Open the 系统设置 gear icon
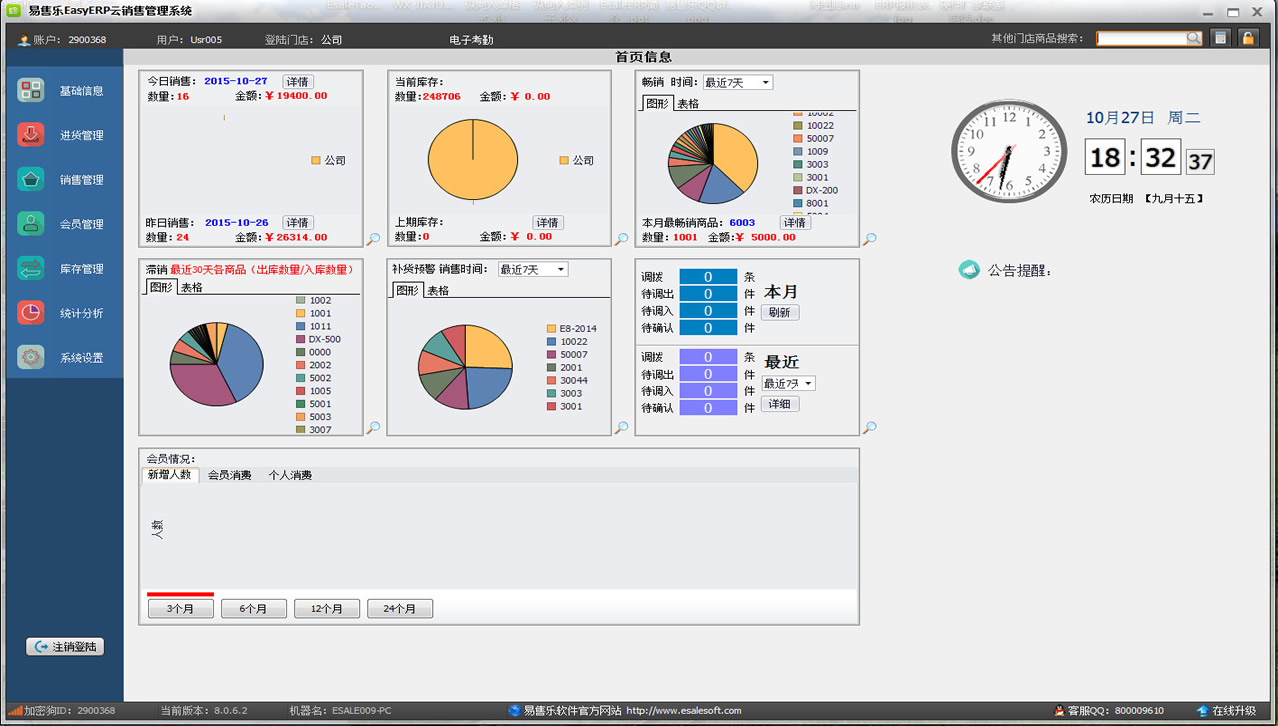Viewport: 1278px width, 726px height. pyautogui.click(x=31, y=357)
